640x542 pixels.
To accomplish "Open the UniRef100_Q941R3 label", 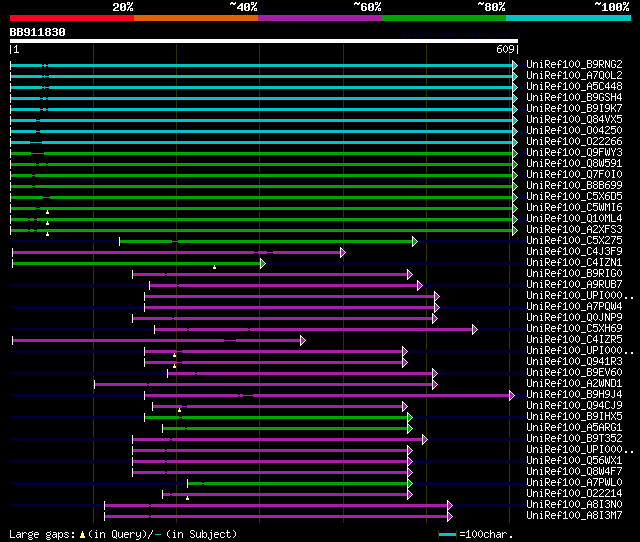I will [574, 362].
